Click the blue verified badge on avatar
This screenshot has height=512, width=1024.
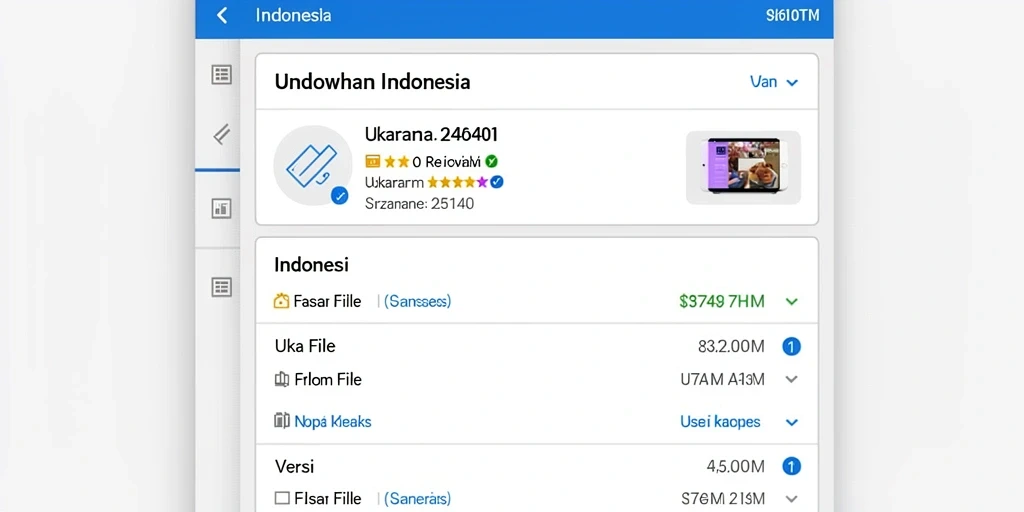coord(339,195)
